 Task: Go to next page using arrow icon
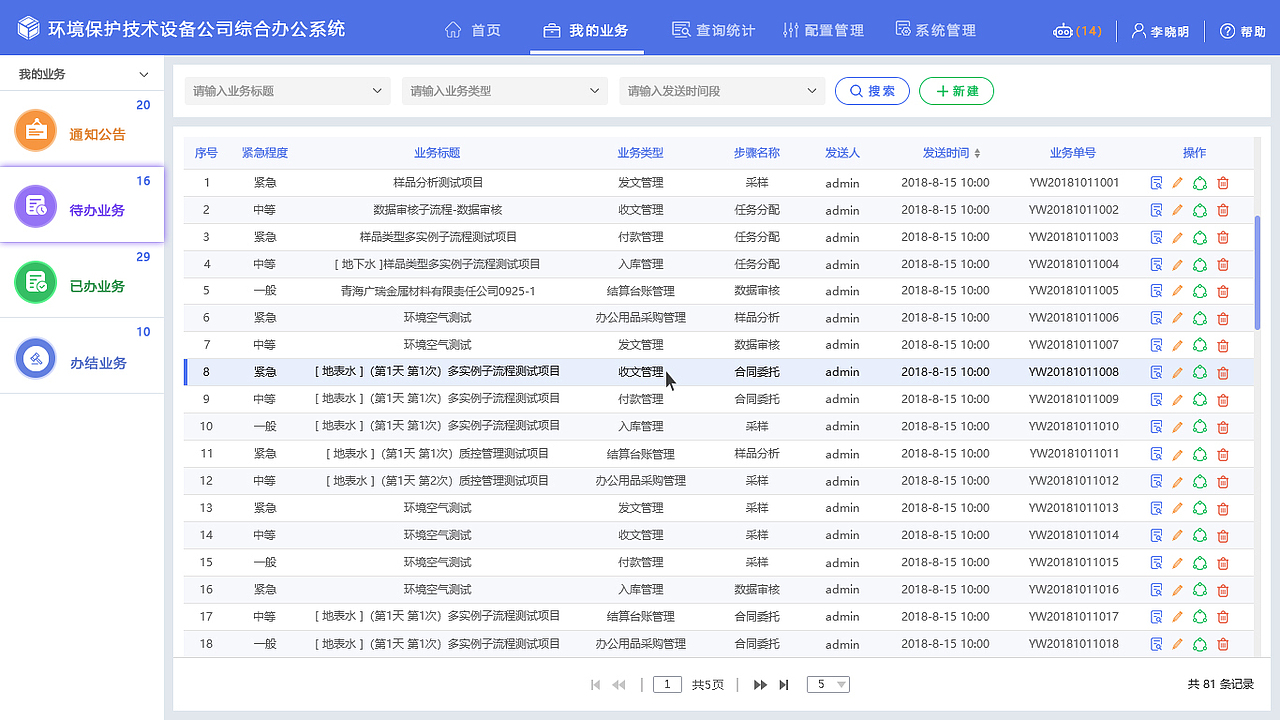coord(759,684)
